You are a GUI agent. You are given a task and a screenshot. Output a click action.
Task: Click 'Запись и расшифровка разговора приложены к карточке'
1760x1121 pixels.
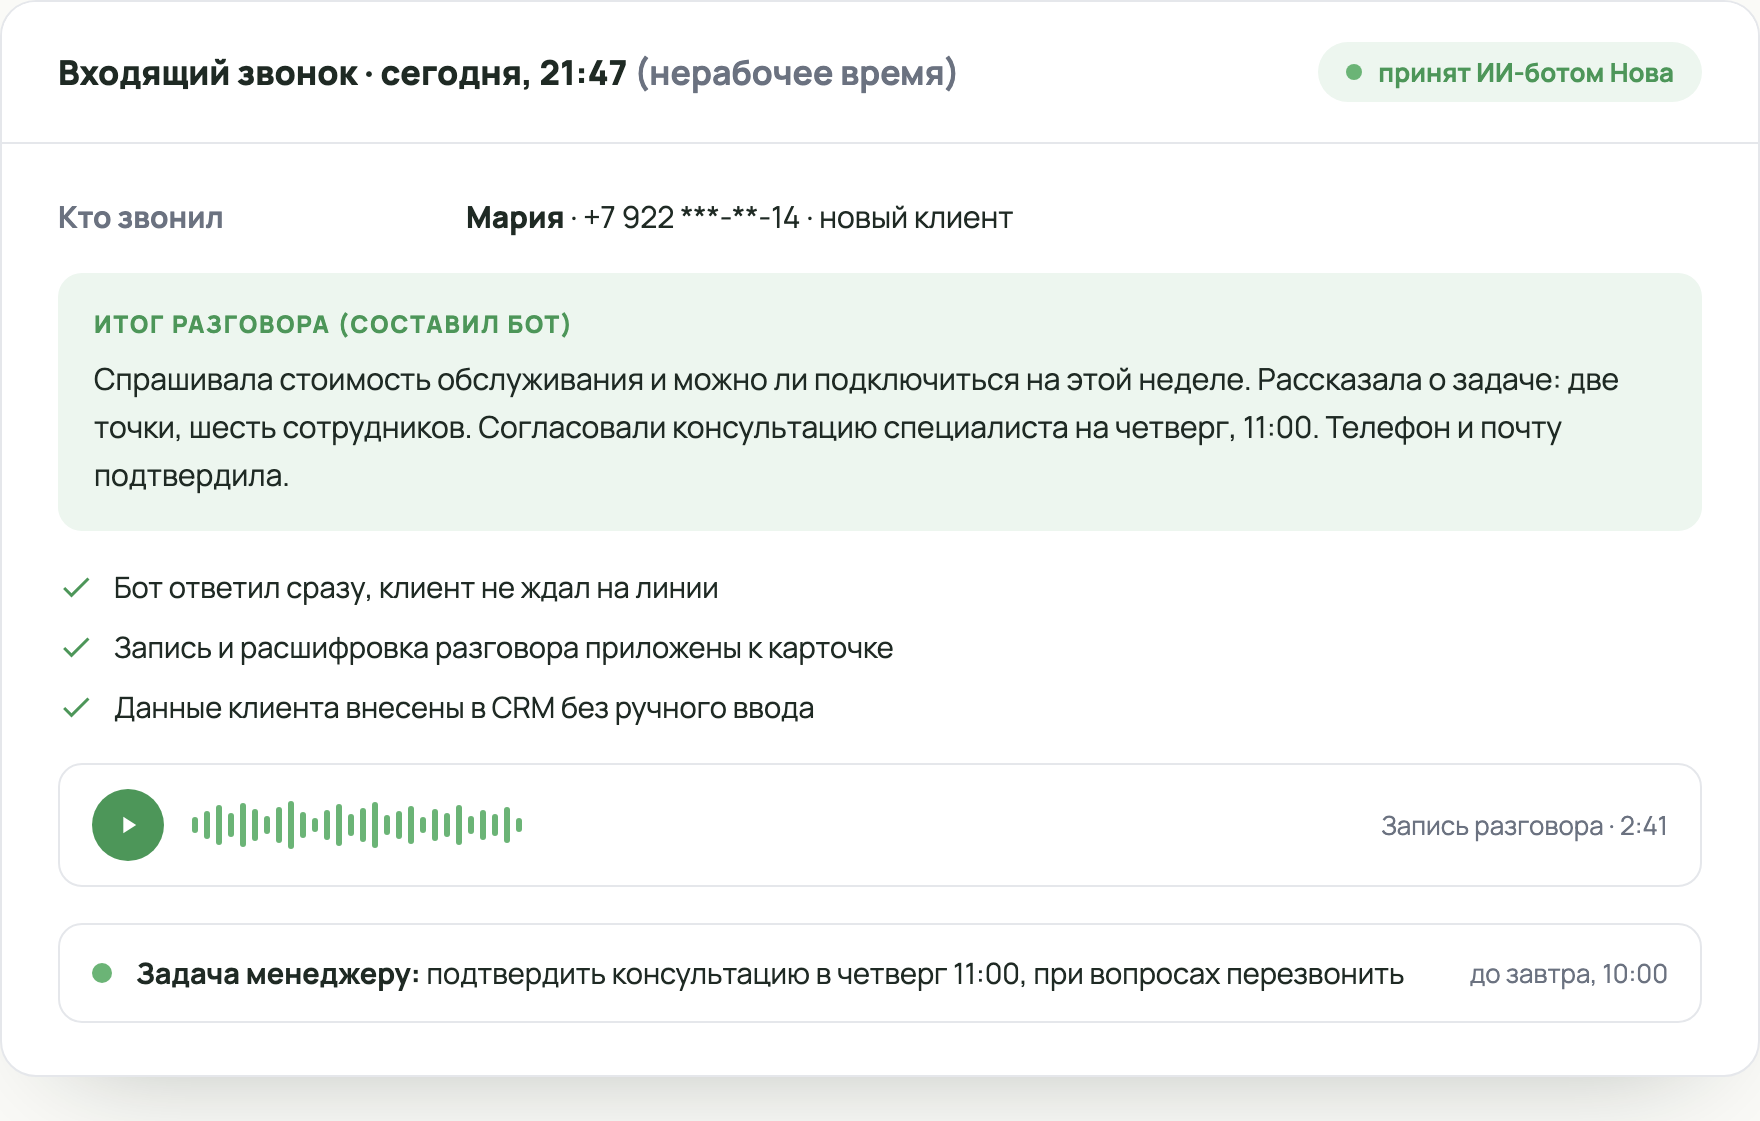pos(503,648)
